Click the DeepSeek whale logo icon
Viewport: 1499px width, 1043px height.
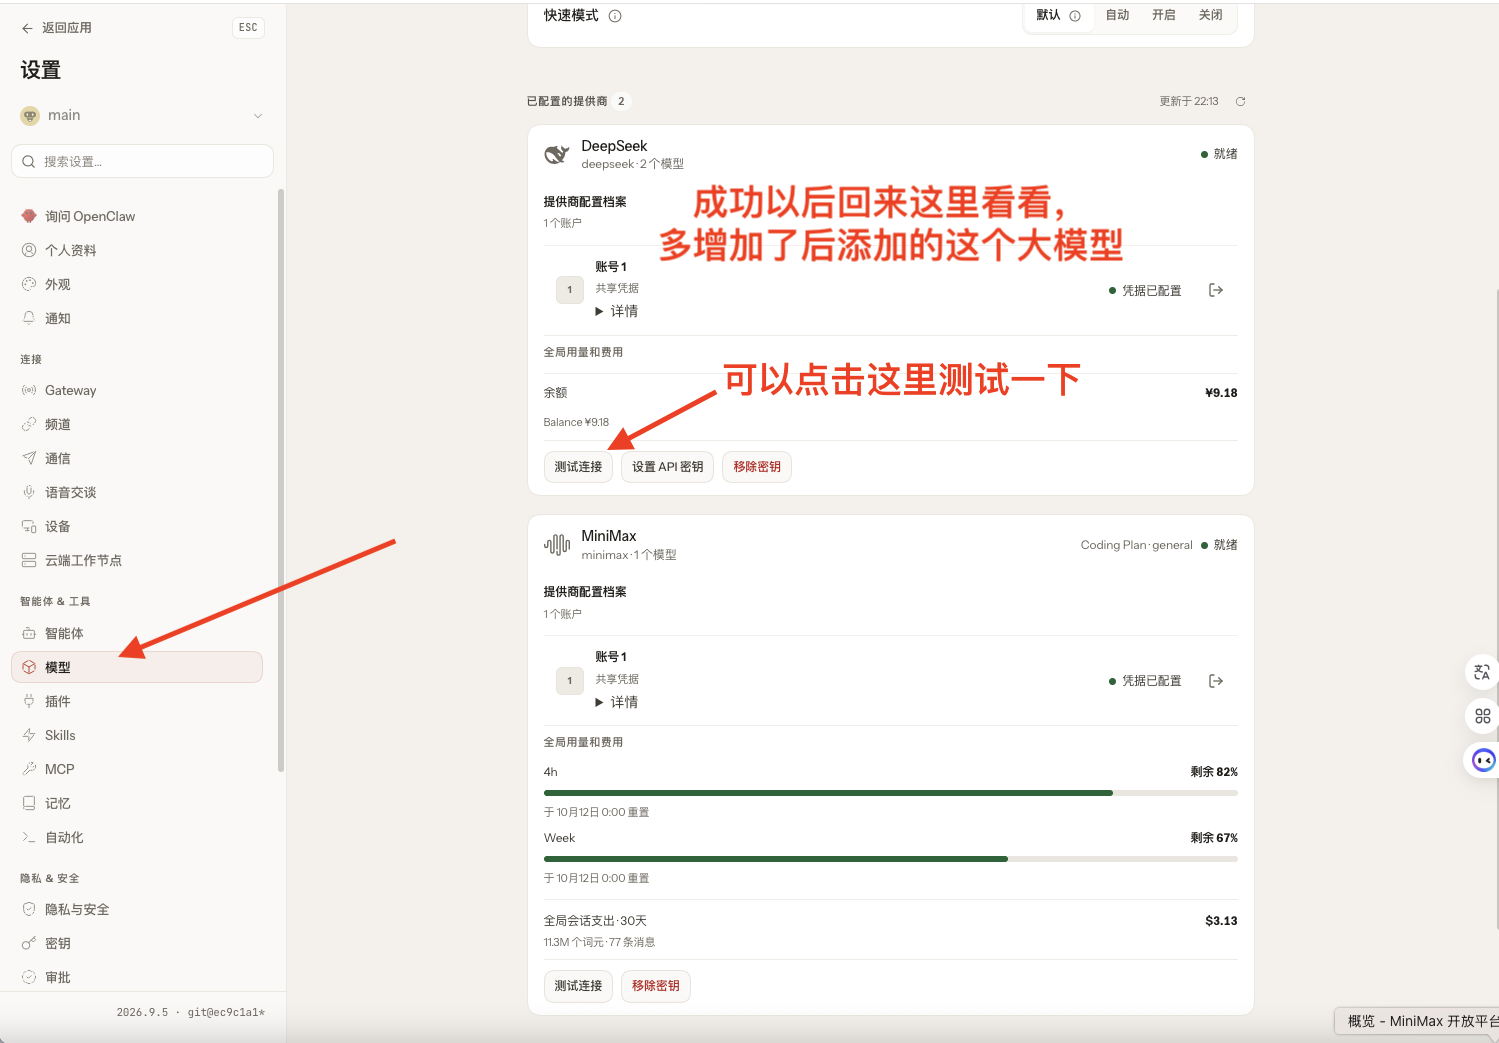click(x=556, y=154)
